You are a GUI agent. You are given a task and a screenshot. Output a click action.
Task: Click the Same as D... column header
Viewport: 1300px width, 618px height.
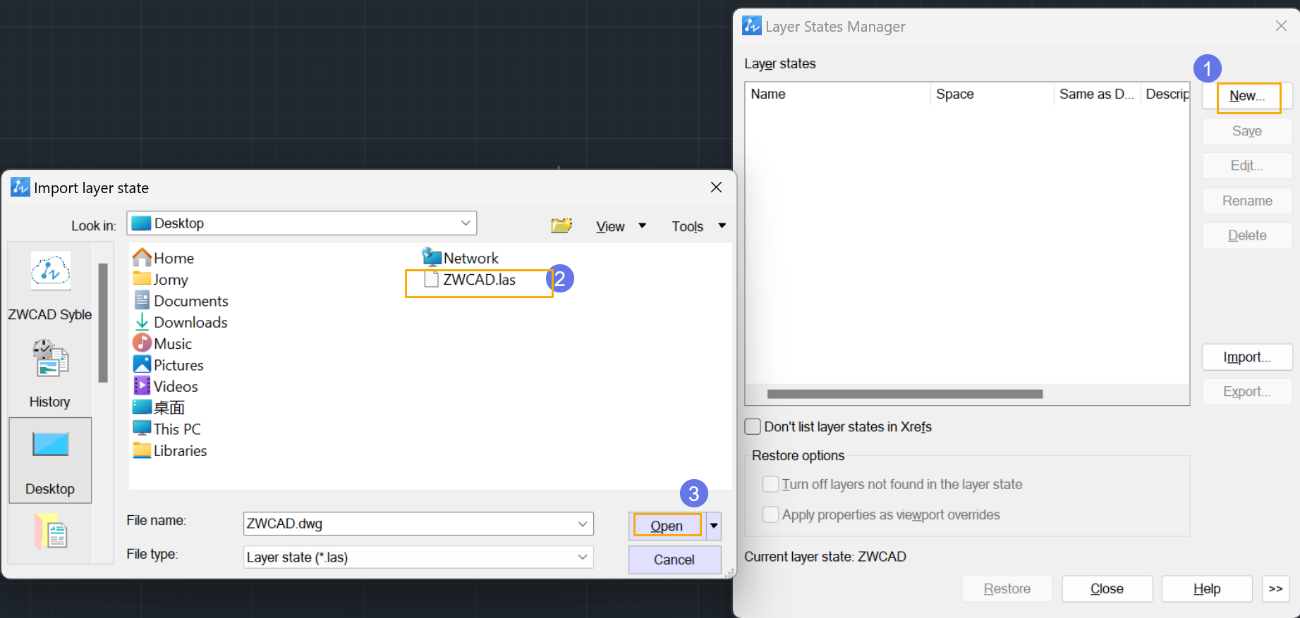pyautogui.click(x=1098, y=94)
